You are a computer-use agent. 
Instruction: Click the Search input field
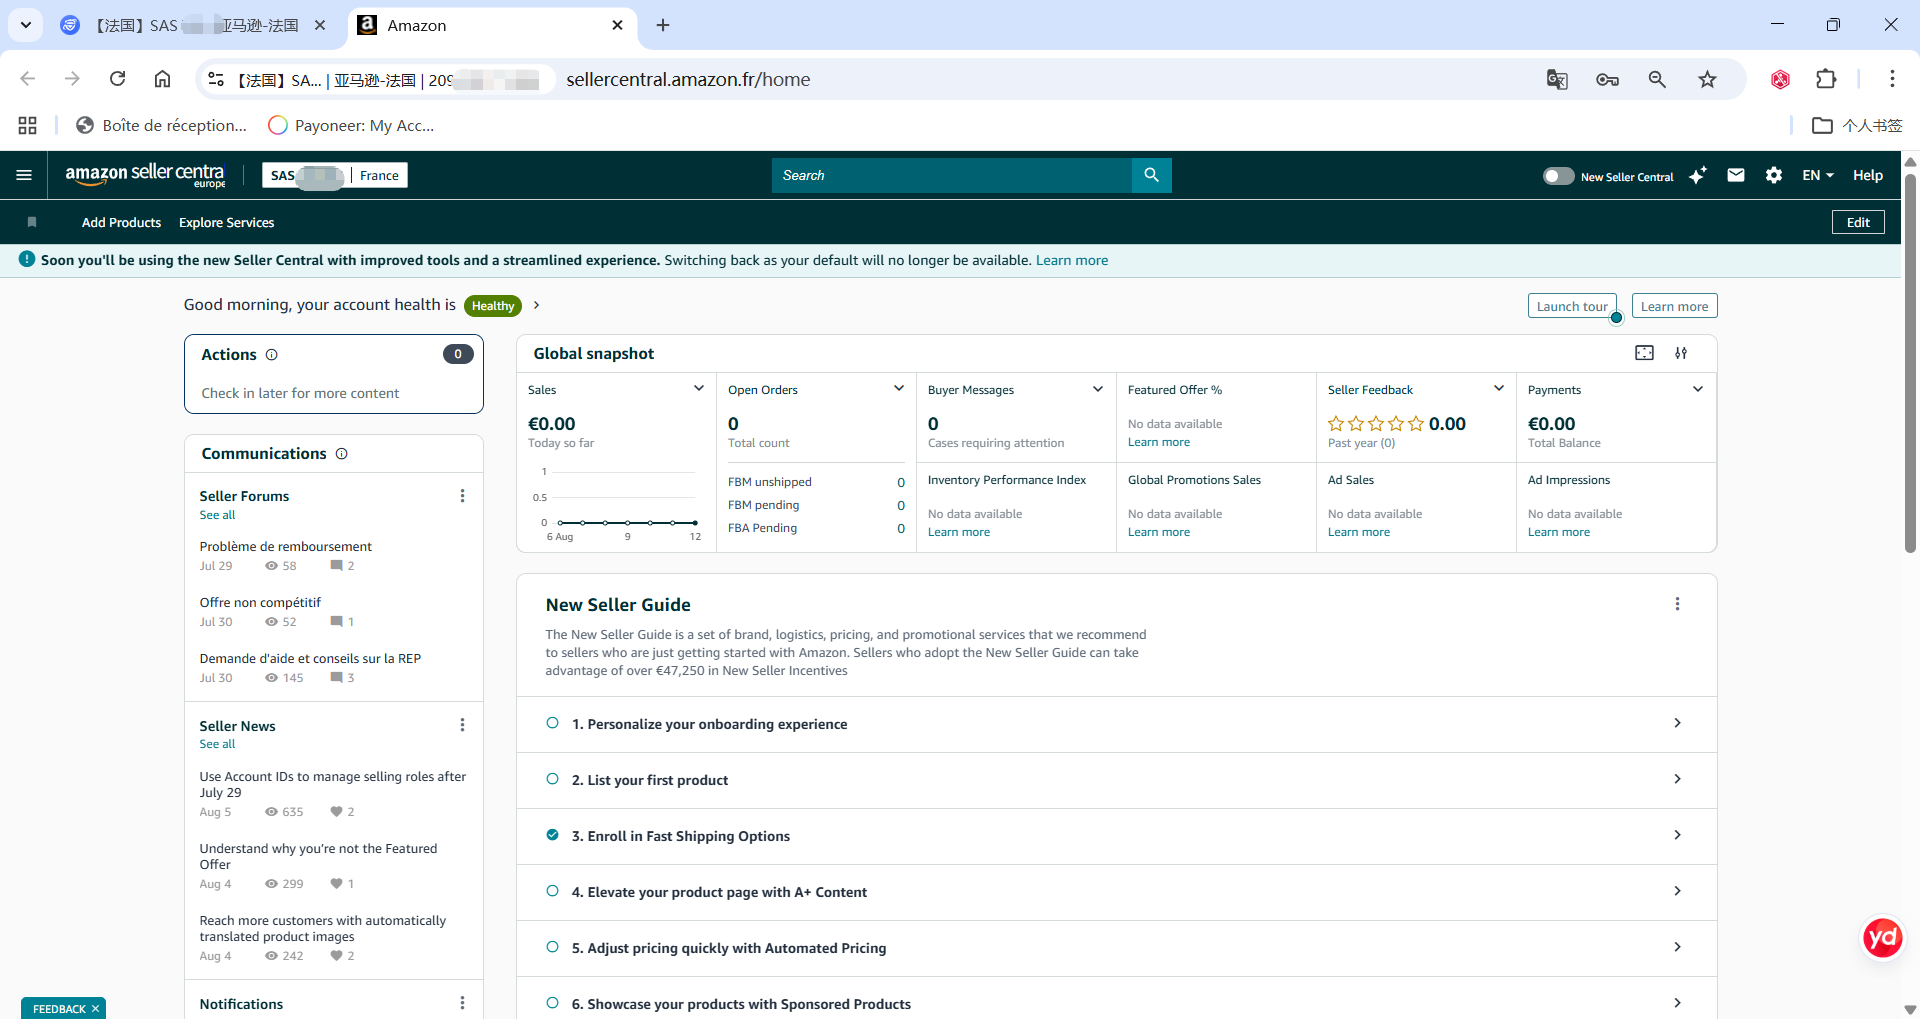[951, 175]
